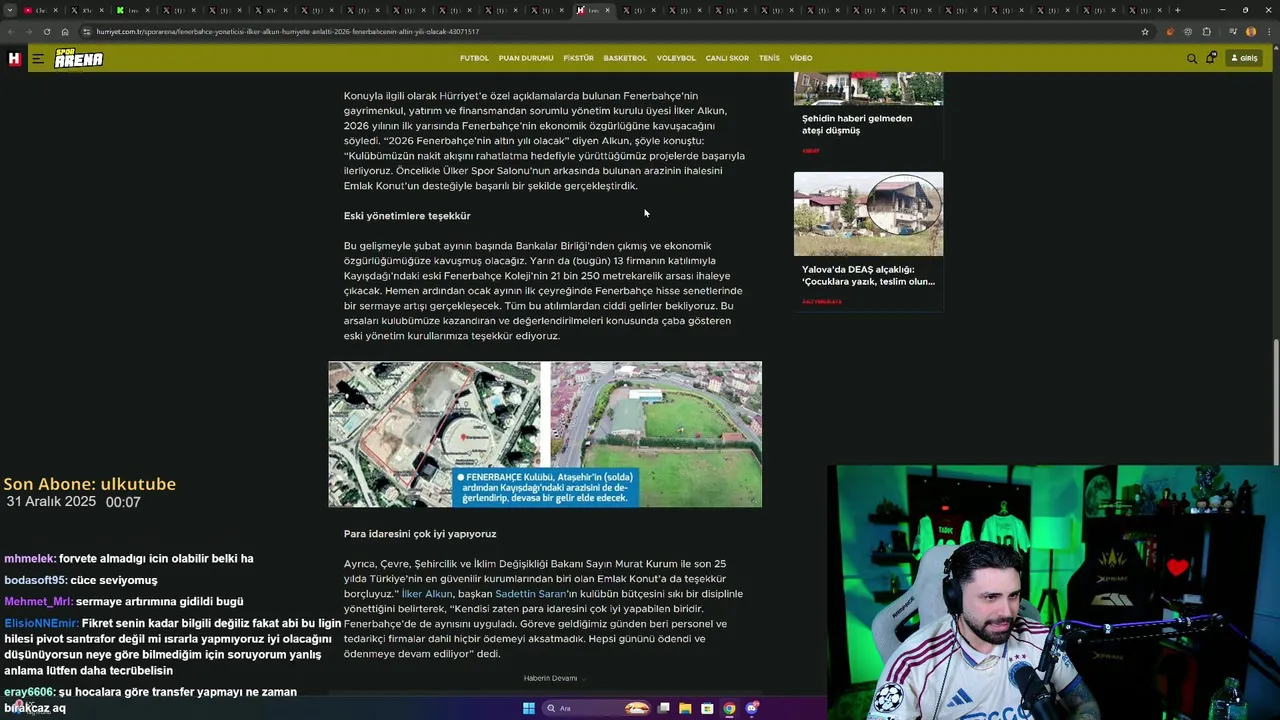Follow the İlker Alkun link
1280x720 pixels.
427,594
